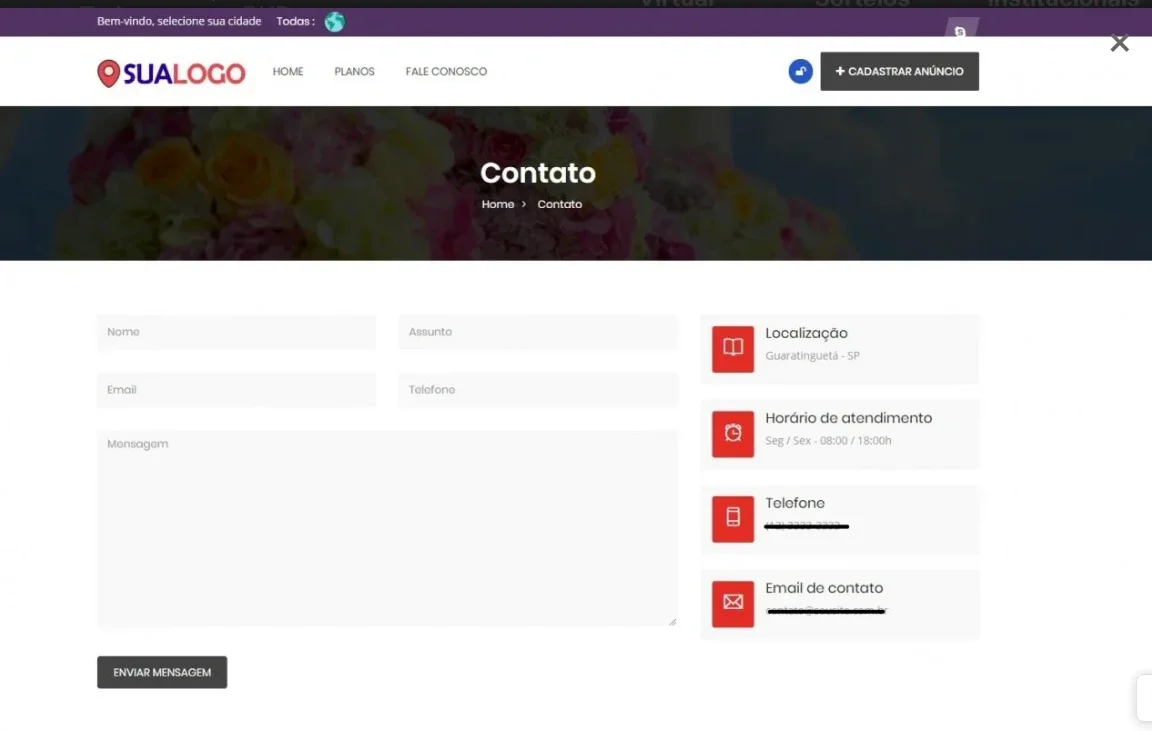1152x731 pixels.
Task: Click the ENVIAR MENSAGEM button
Action: 162,672
